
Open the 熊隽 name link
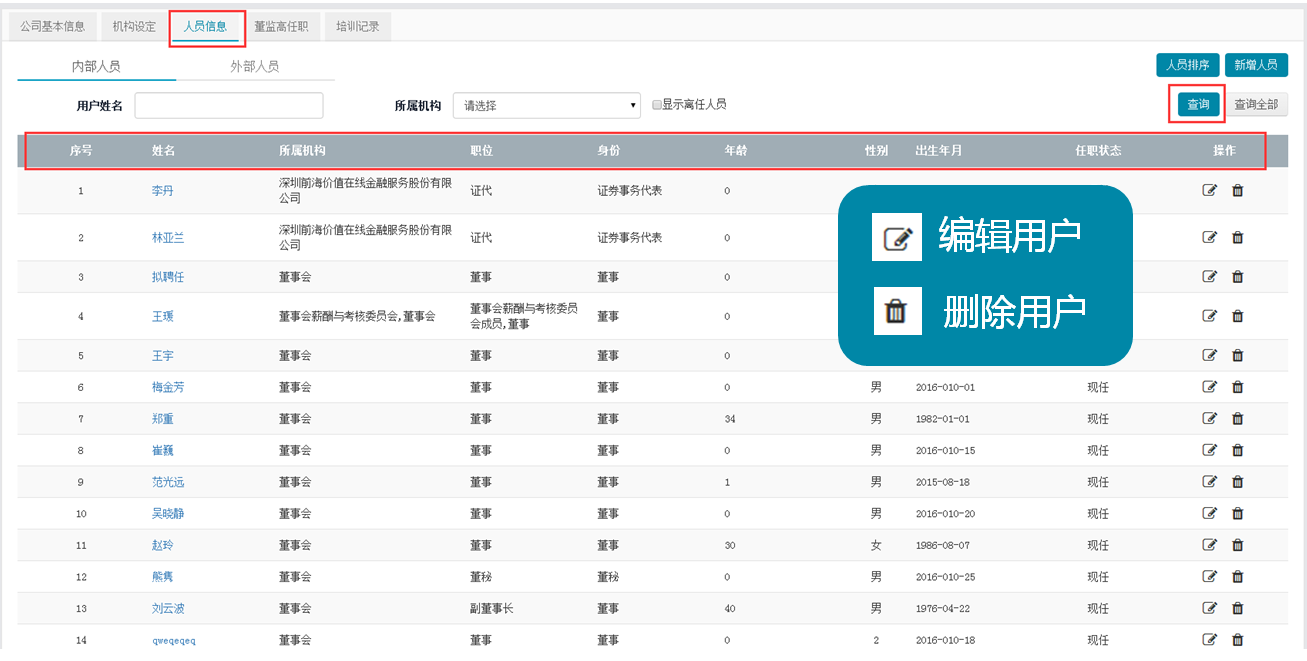tap(162, 577)
